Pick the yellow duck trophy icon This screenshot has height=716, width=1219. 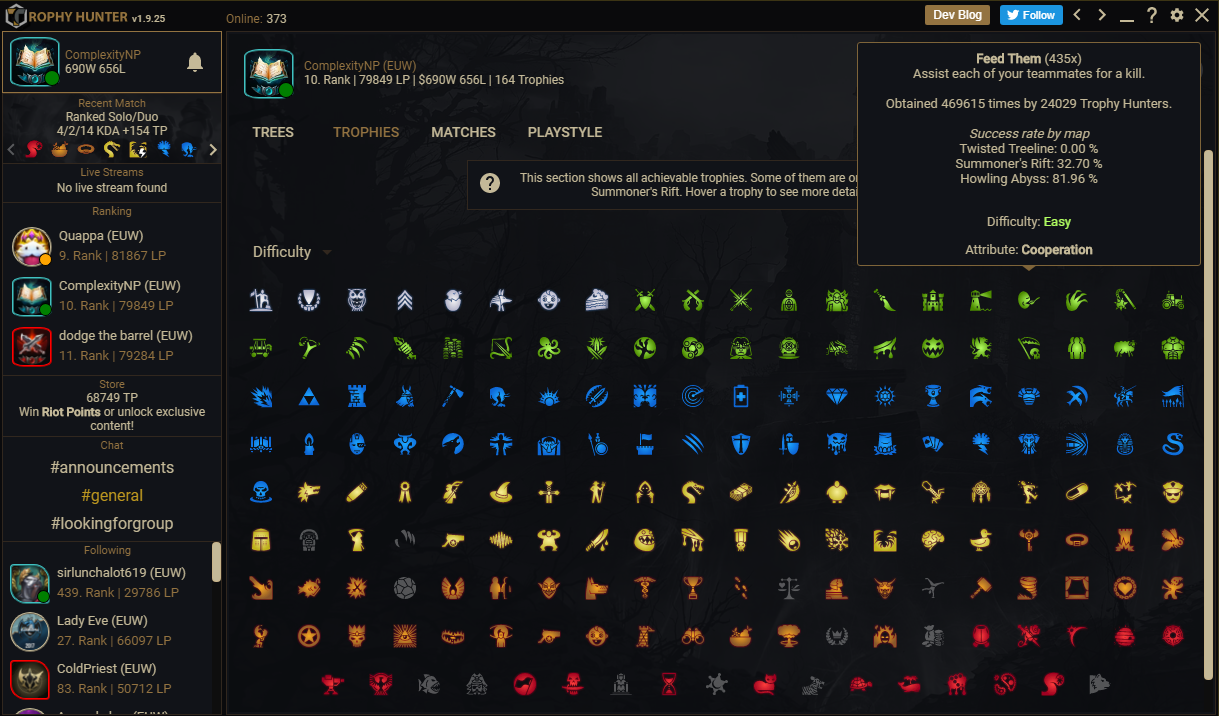[x=981, y=540]
